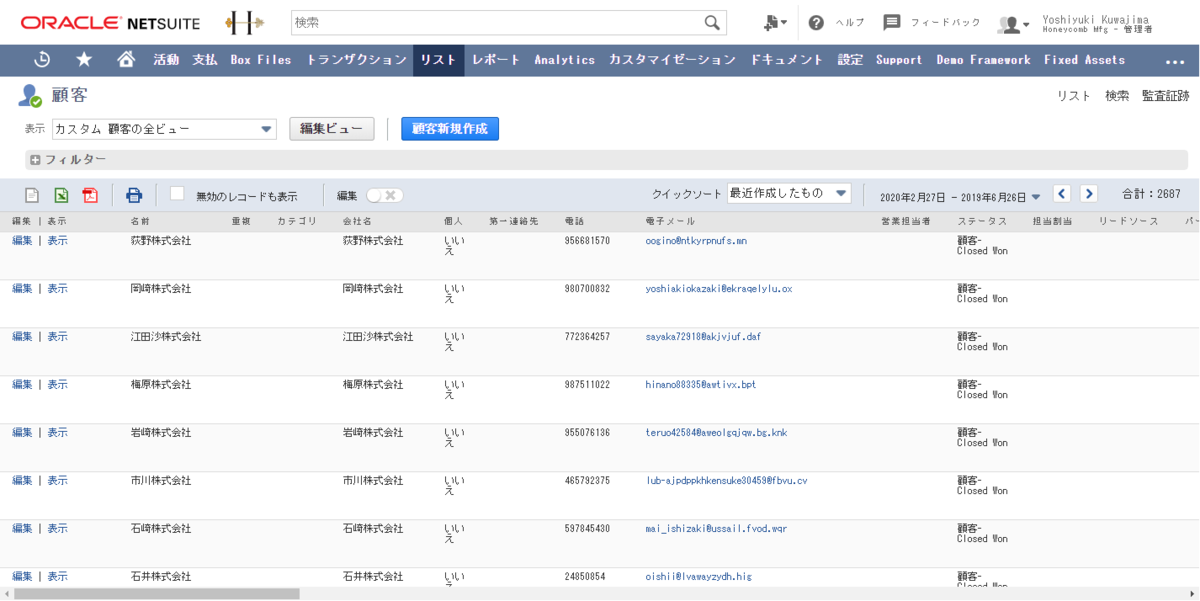1200x601 pixels.
Task: Click the 顧客新規作成 button
Action: point(450,129)
